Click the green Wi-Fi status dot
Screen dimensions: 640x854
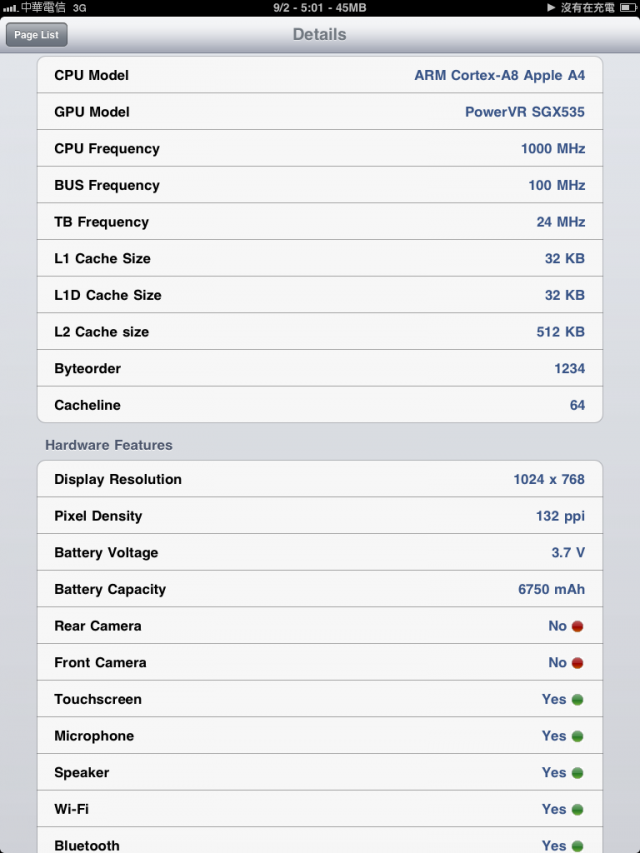tap(577, 810)
